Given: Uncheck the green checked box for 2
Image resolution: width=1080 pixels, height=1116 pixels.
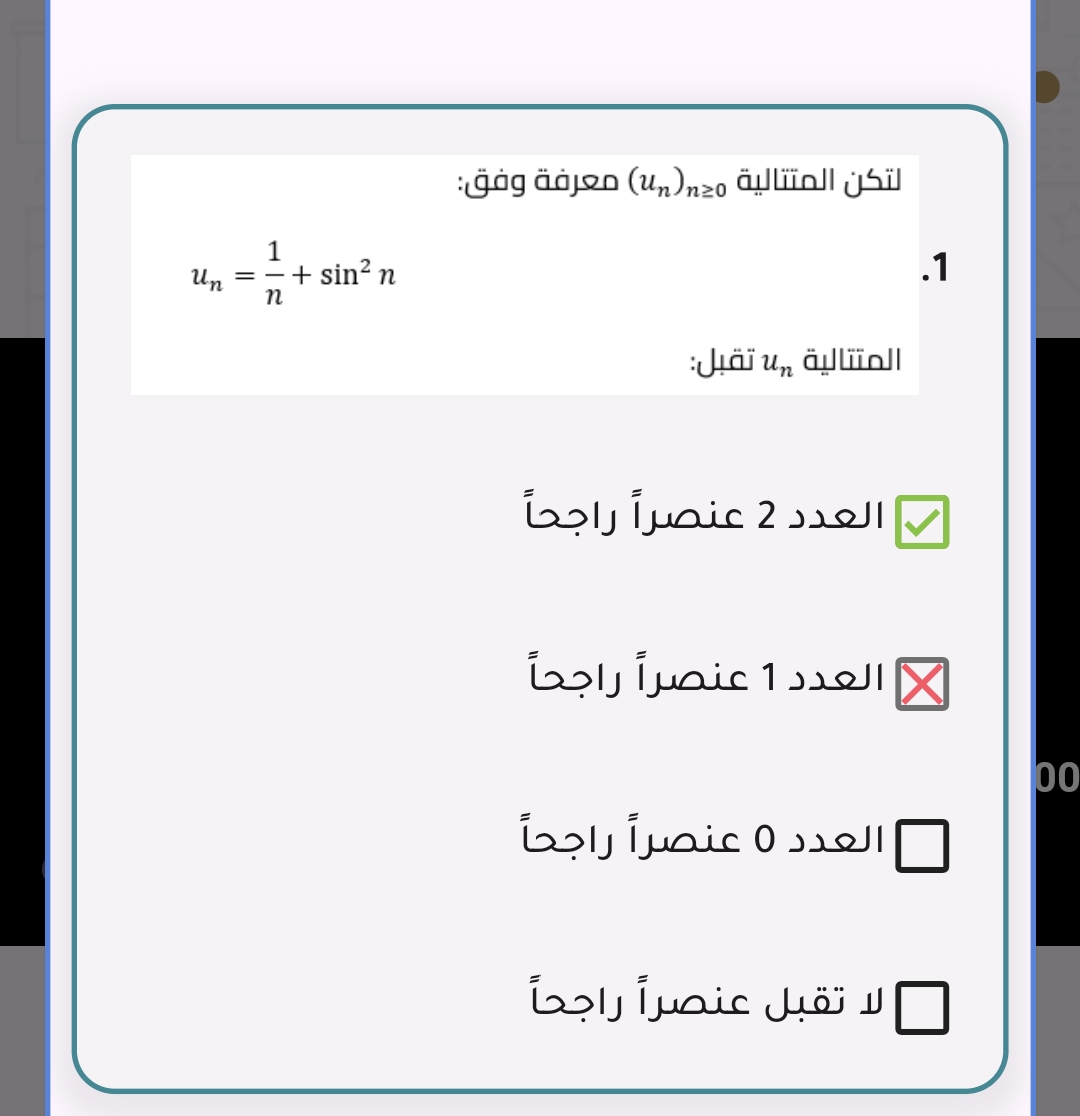Looking at the screenshot, I should (922, 522).
